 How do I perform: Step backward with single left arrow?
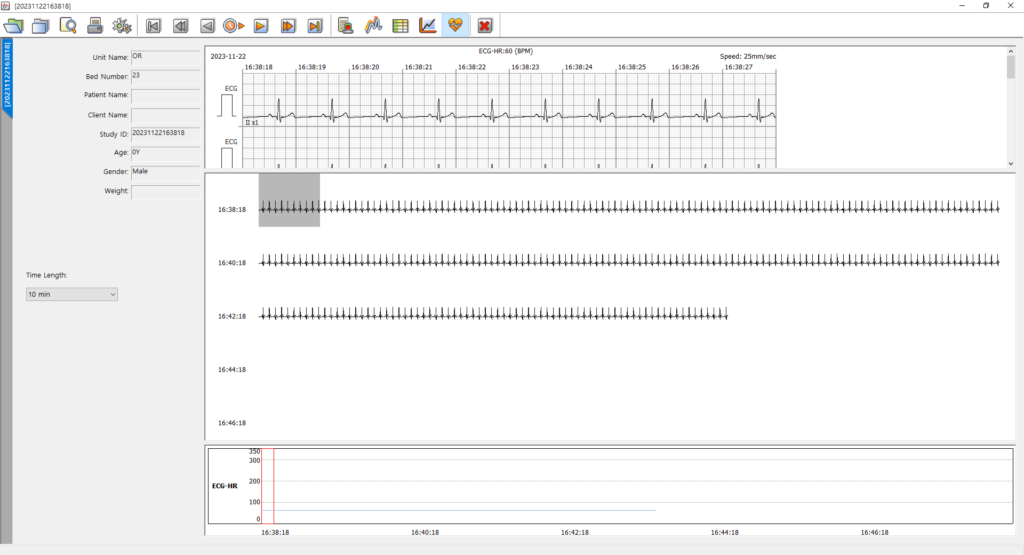pyautogui.click(x=207, y=26)
